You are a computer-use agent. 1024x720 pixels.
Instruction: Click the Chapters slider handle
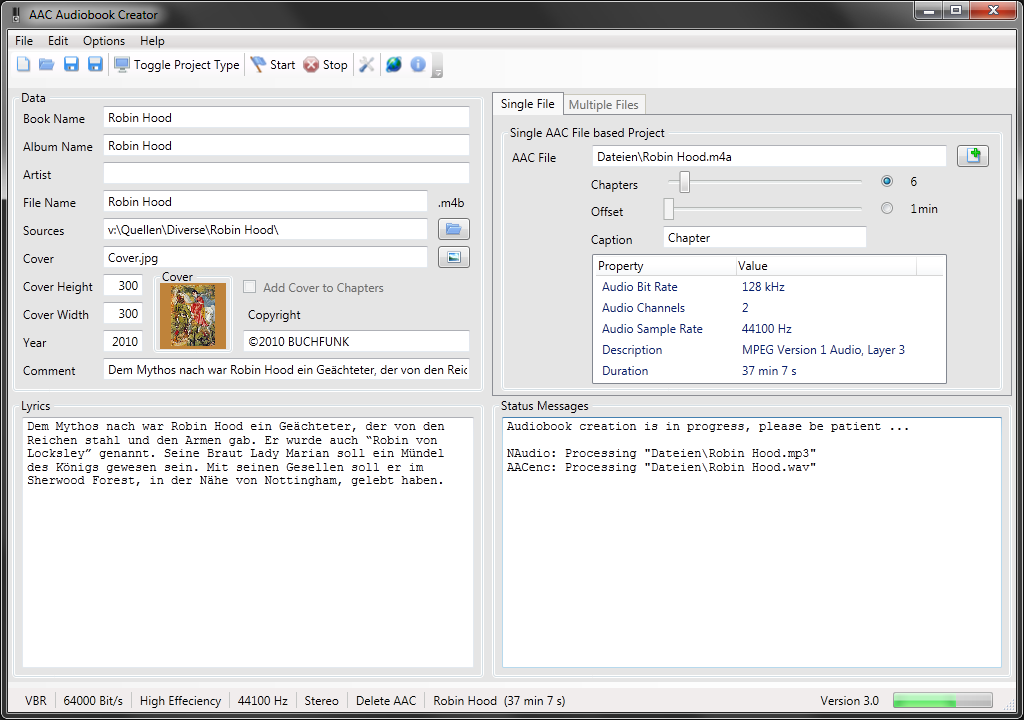[685, 182]
